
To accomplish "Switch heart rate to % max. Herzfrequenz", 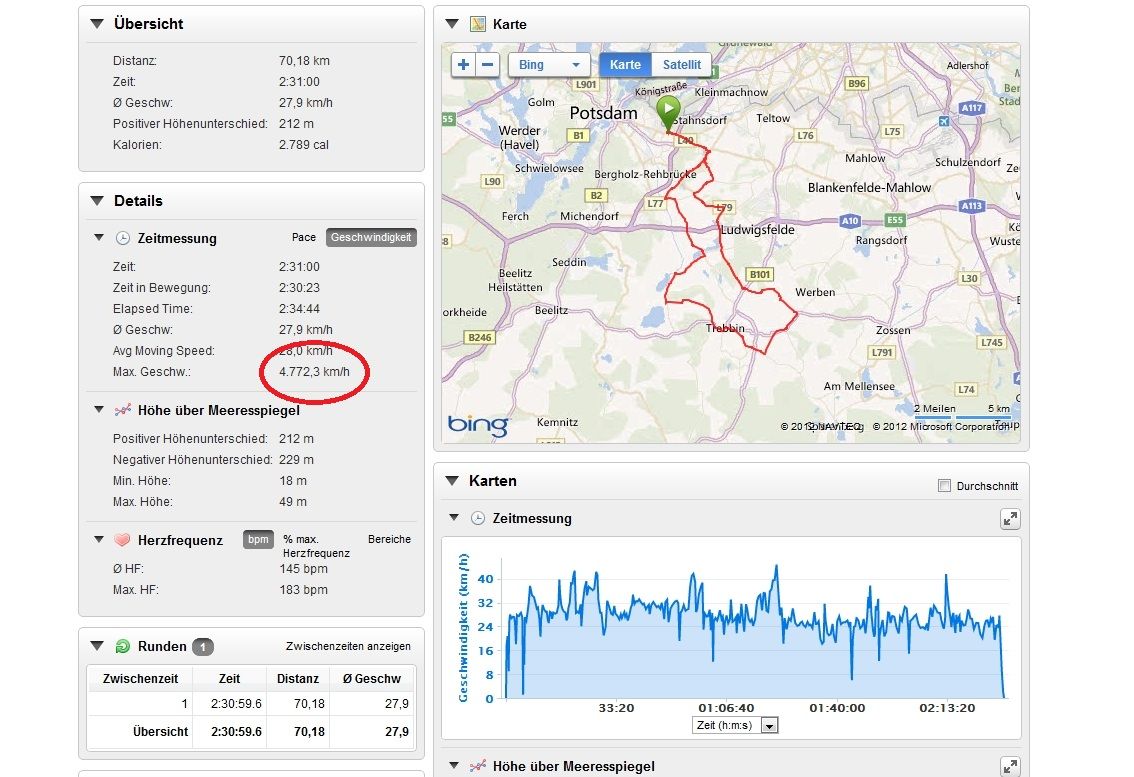I will point(316,546).
